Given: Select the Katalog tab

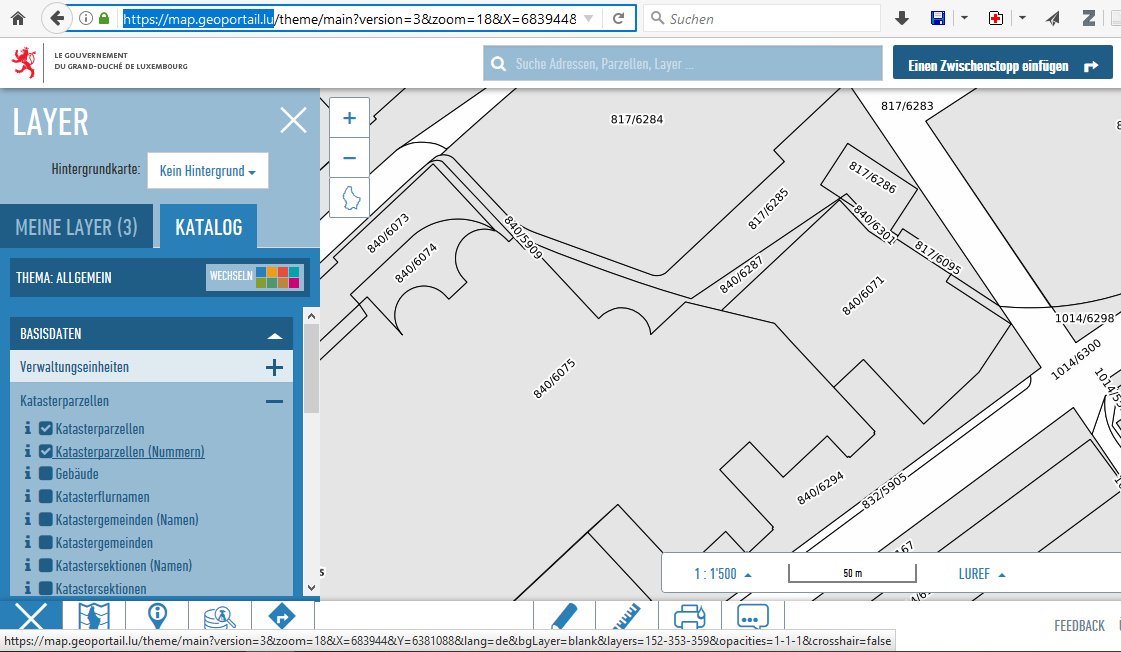Looking at the screenshot, I should point(208,228).
